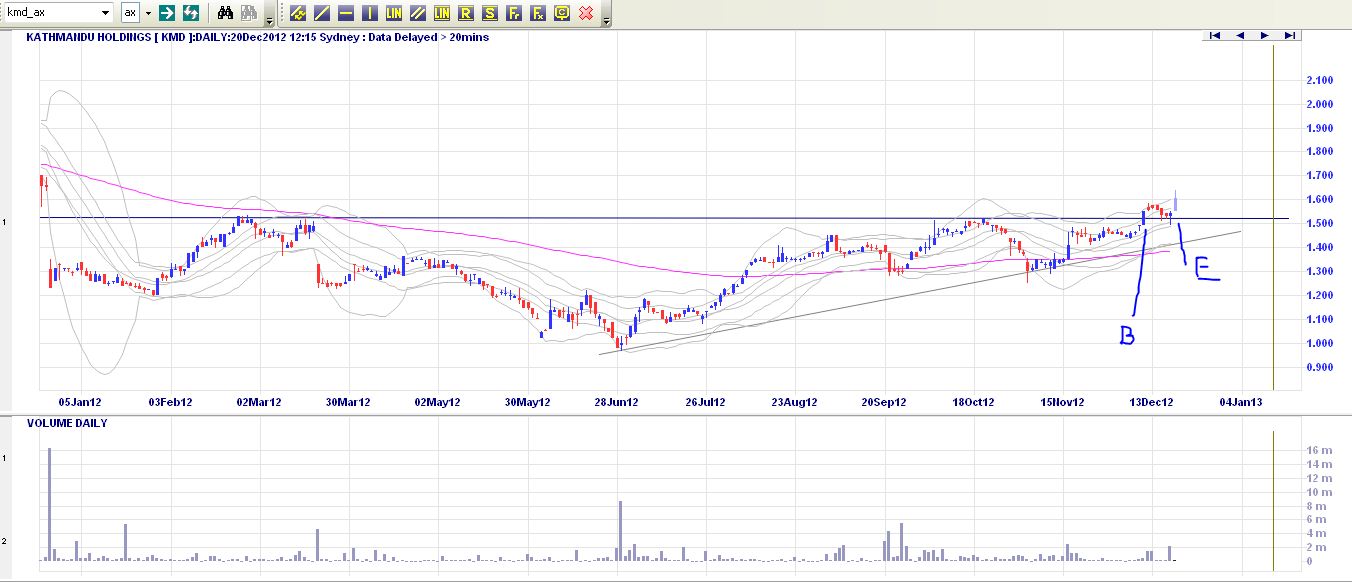Select the diagonal trend line tool
Screen dimensions: 1352x582
click(x=321, y=13)
